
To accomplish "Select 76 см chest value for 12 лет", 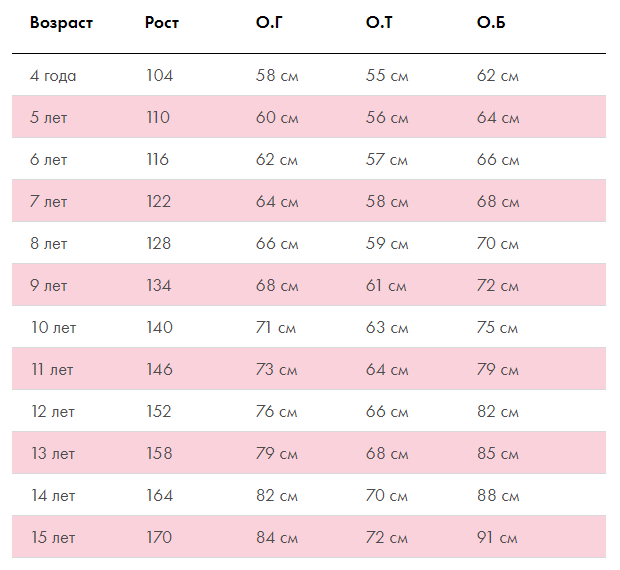I will tap(276, 412).
